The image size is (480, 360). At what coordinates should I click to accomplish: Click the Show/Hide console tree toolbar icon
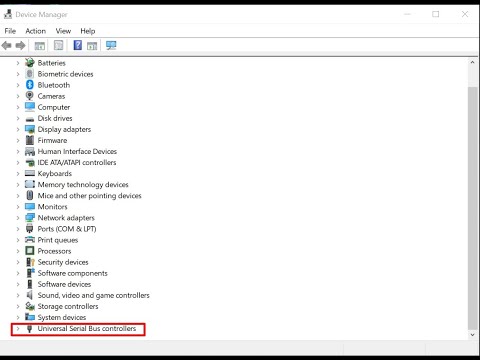tap(40, 46)
